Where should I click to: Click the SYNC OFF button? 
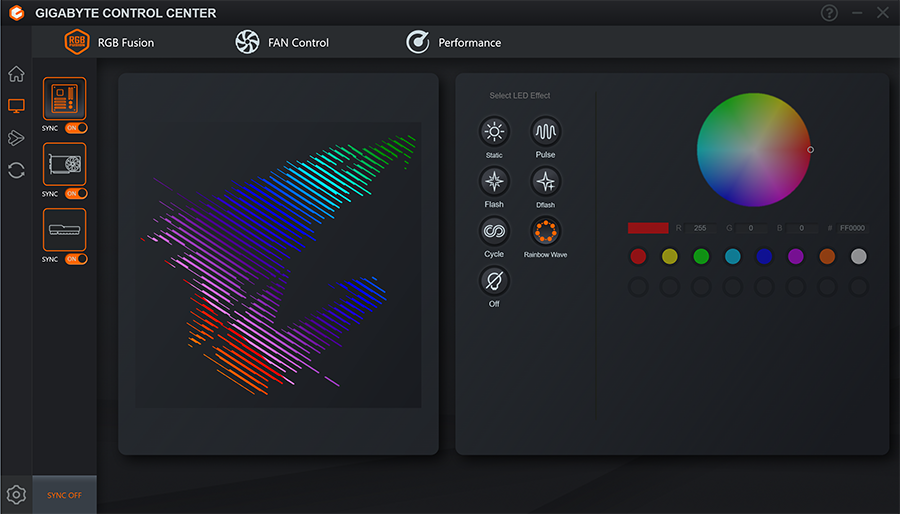pos(64,495)
